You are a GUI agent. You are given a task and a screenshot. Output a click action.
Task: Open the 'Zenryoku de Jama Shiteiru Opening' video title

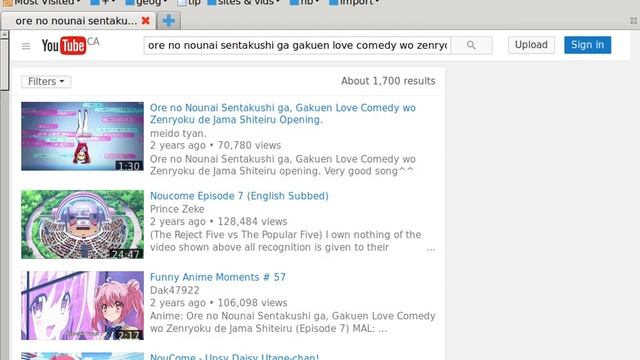[282, 114]
